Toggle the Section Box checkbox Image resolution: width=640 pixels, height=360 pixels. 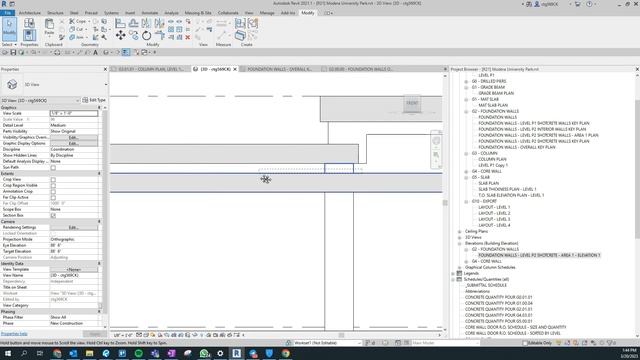[53, 215]
